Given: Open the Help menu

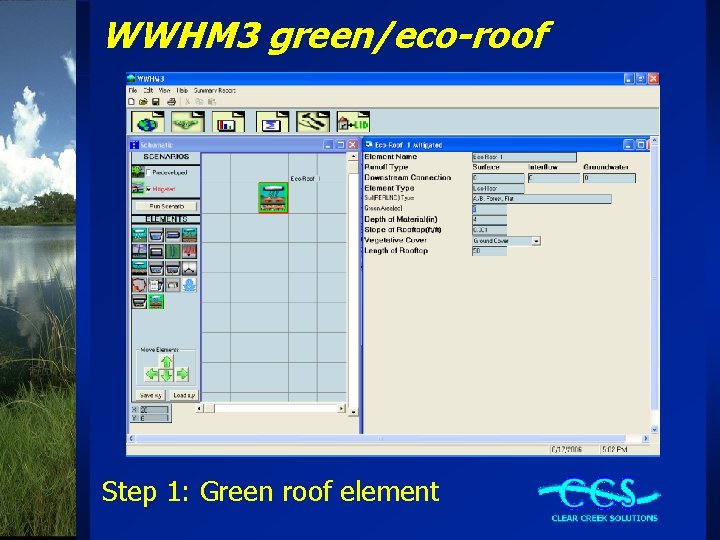Looking at the screenshot, I should (x=182, y=90).
